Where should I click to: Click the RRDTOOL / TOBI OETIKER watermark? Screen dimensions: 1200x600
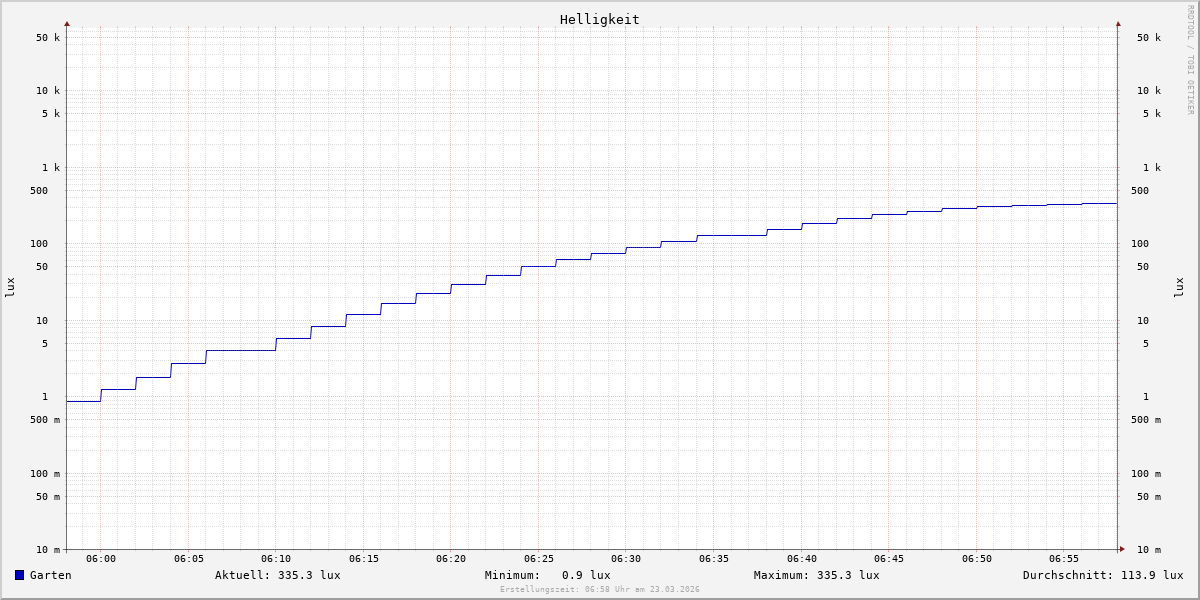1190,60
